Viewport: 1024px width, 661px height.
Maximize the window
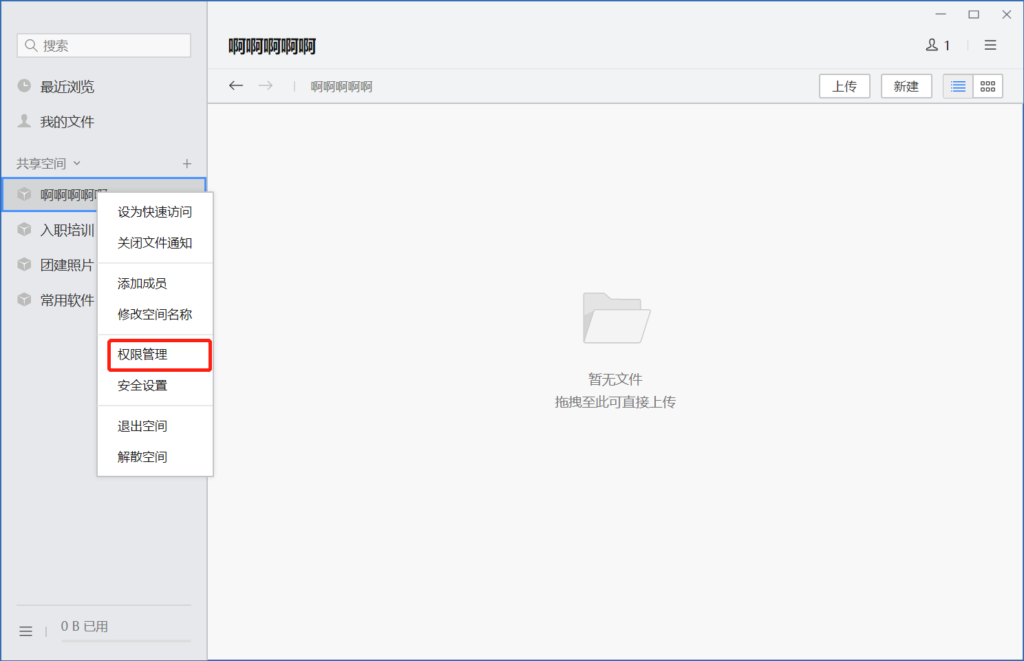pyautogui.click(x=974, y=14)
